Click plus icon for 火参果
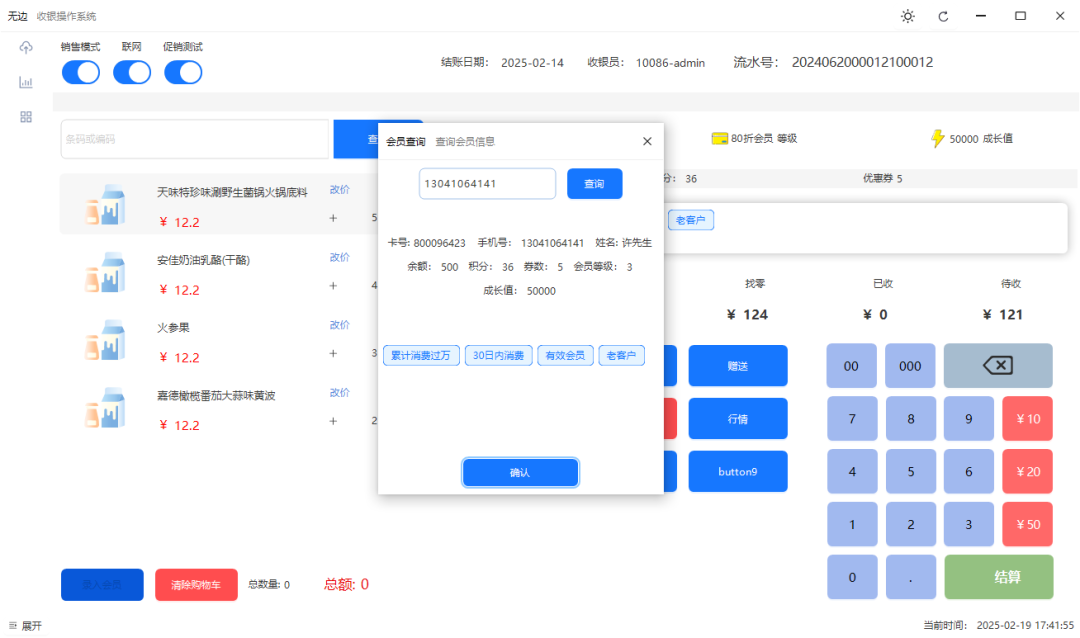This screenshot has height=638, width=1080. pyautogui.click(x=333, y=353)
